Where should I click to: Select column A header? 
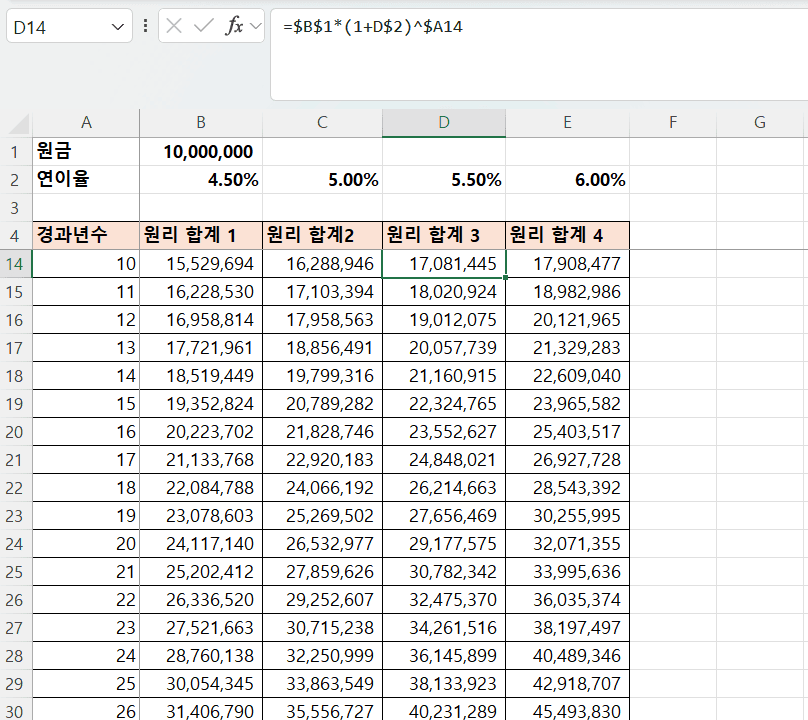coord(86,122)
